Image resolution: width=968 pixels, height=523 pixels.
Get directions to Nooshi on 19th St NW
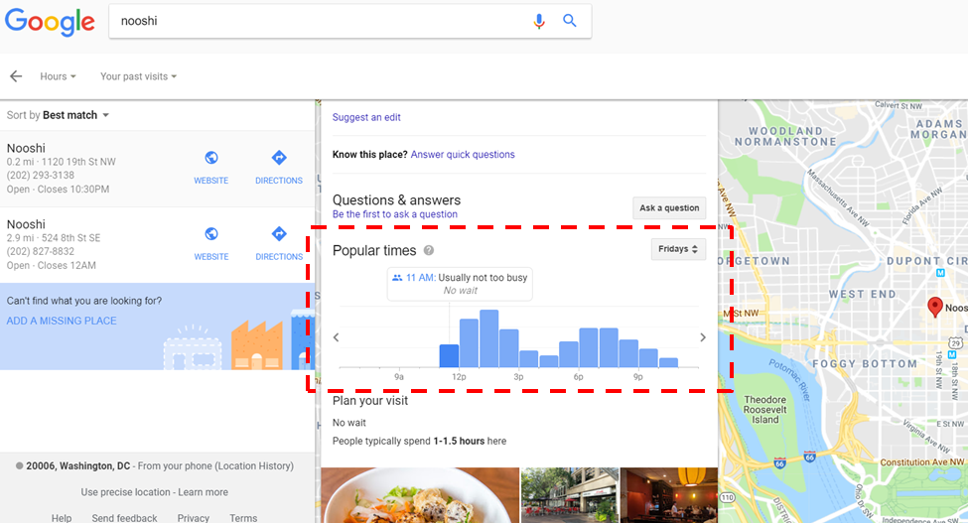pos(279,167)
